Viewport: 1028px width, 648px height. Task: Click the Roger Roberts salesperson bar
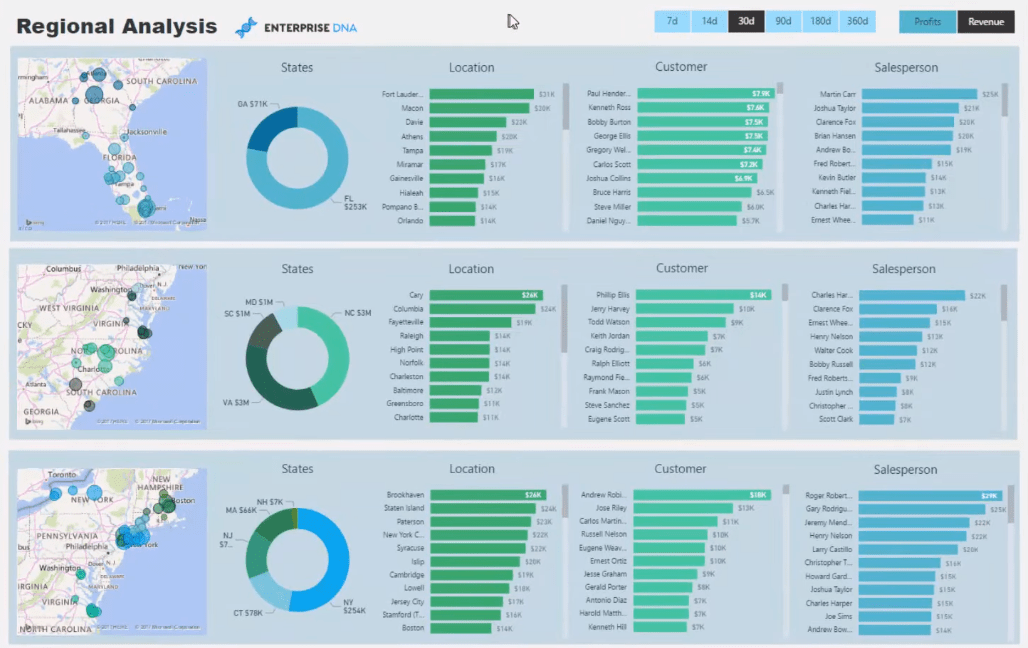pos(931,496)
